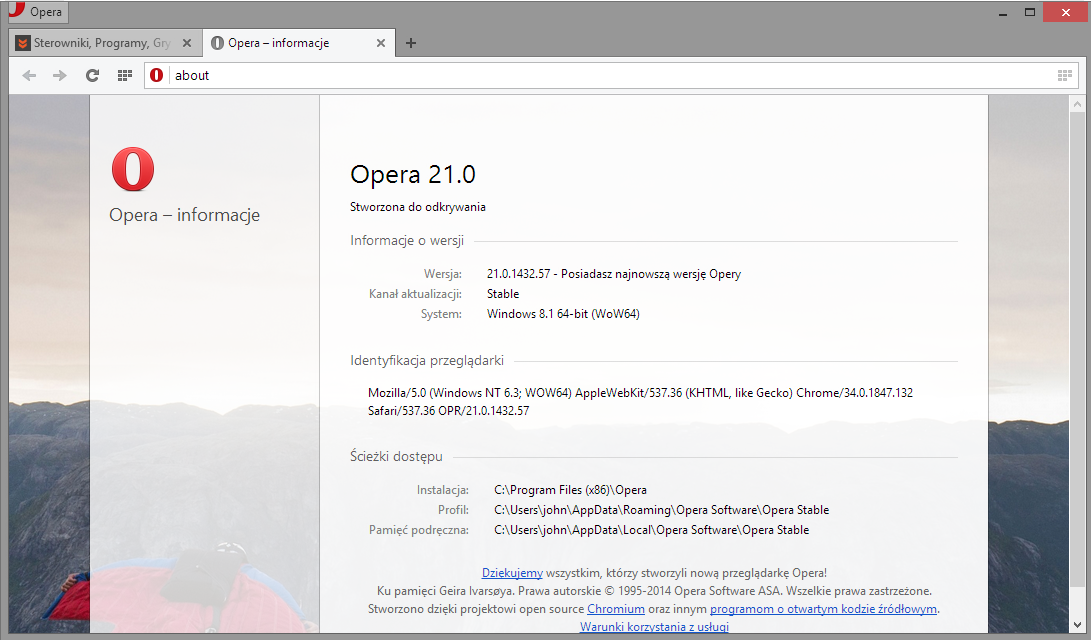Image resolution: width=1091 pixels, height=640 pixels.
Task: Click the 'Stable' update channel value
Action: [x=503, y=294]
